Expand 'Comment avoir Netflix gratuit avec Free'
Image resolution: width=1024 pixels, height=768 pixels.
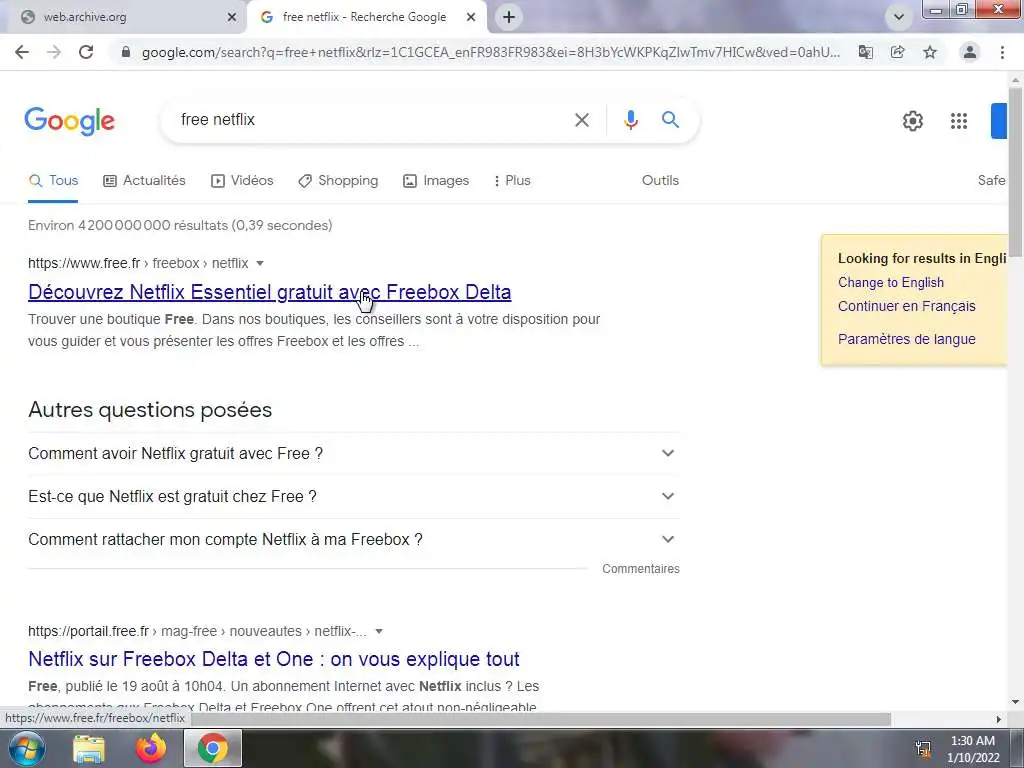click(354, 453)
